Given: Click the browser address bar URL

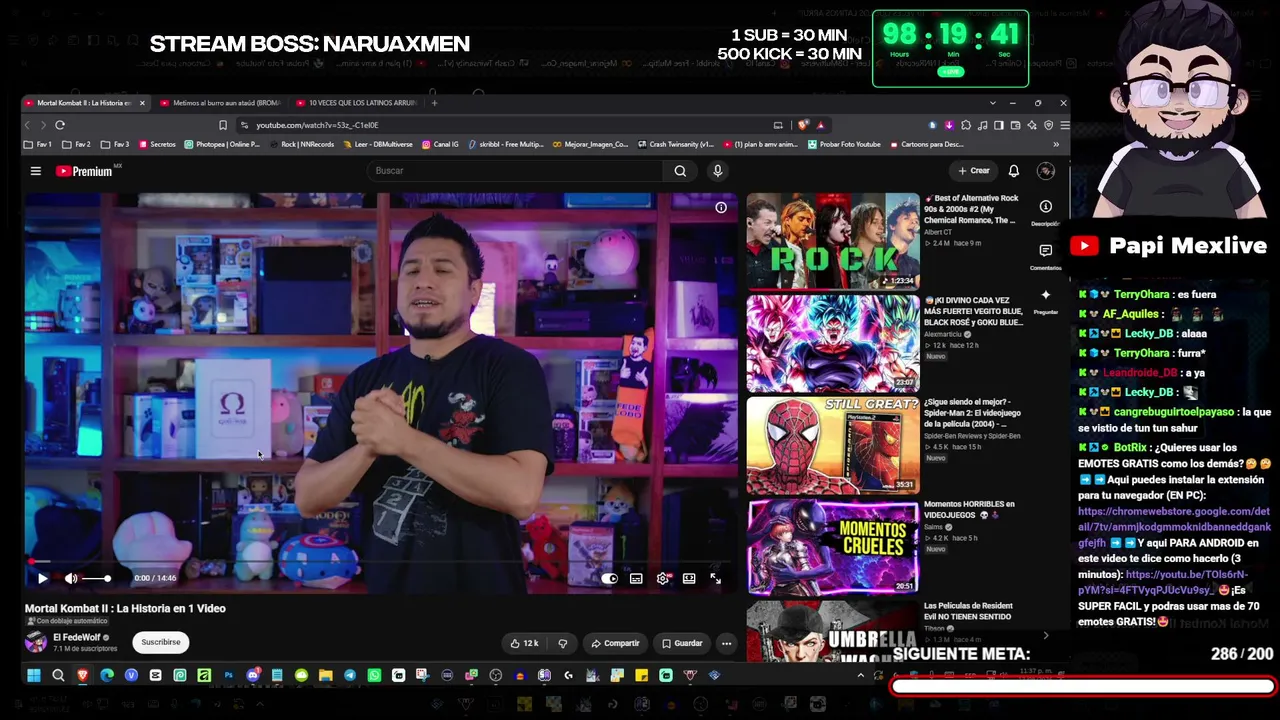Looking at the screenshot, I should click(317, 125).
